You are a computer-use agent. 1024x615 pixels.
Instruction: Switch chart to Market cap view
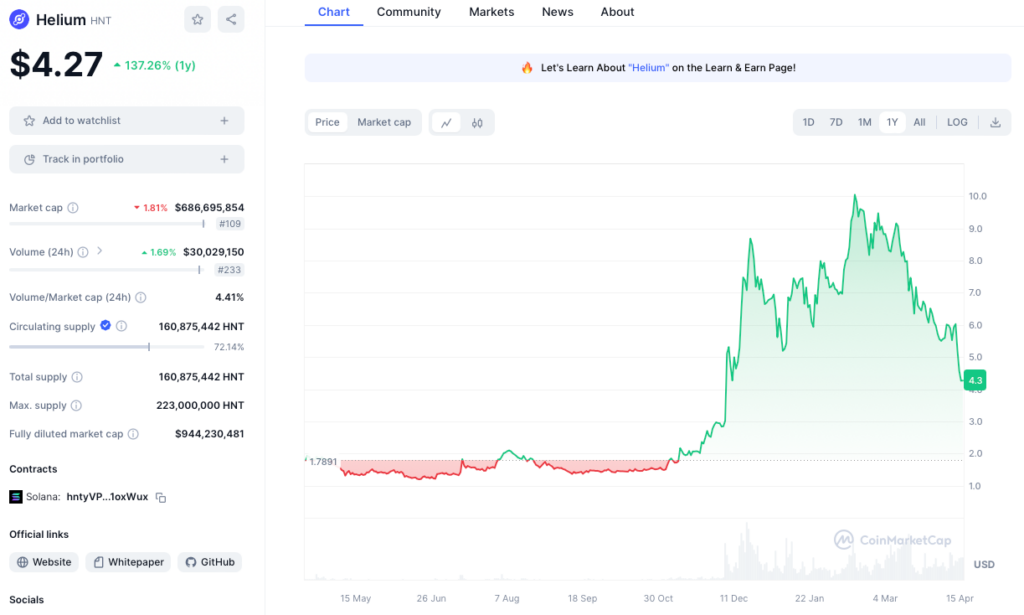[384, 121]
